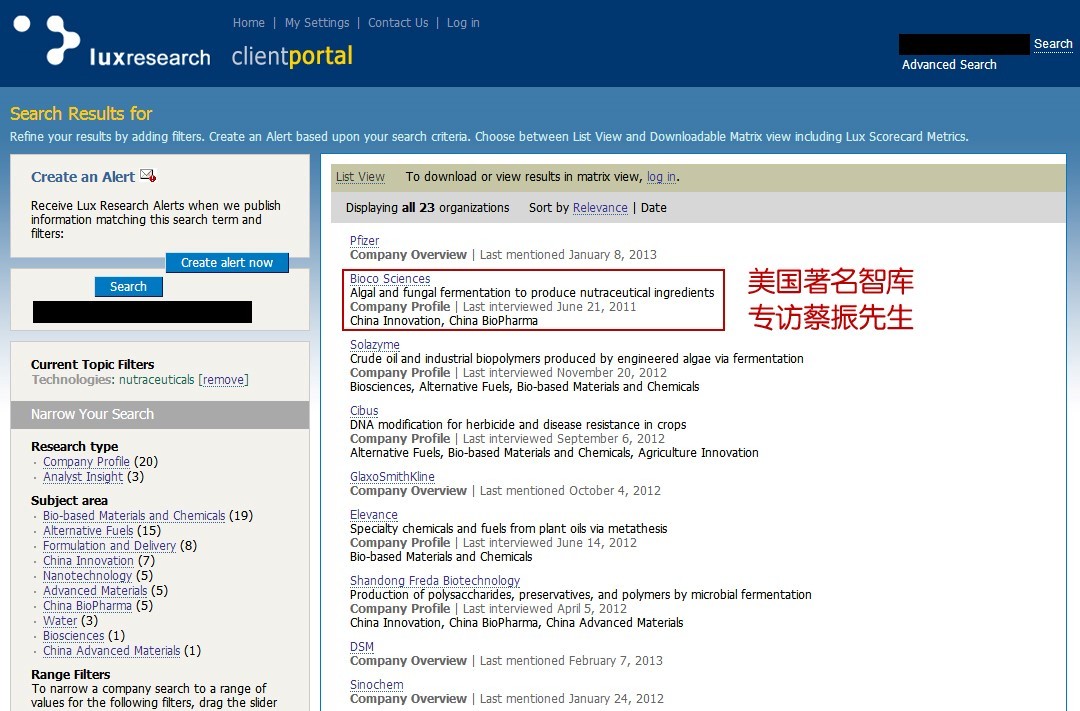Viewport: 1080px width, 711px height.
Task: Open My Settings from the top menu
Action: [317, 22]
